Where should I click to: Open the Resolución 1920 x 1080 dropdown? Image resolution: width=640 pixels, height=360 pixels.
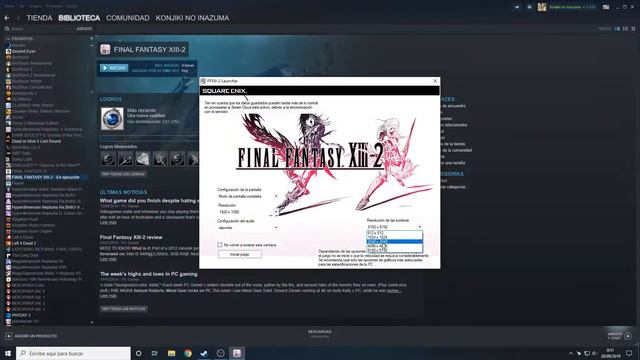pos(248,212)
